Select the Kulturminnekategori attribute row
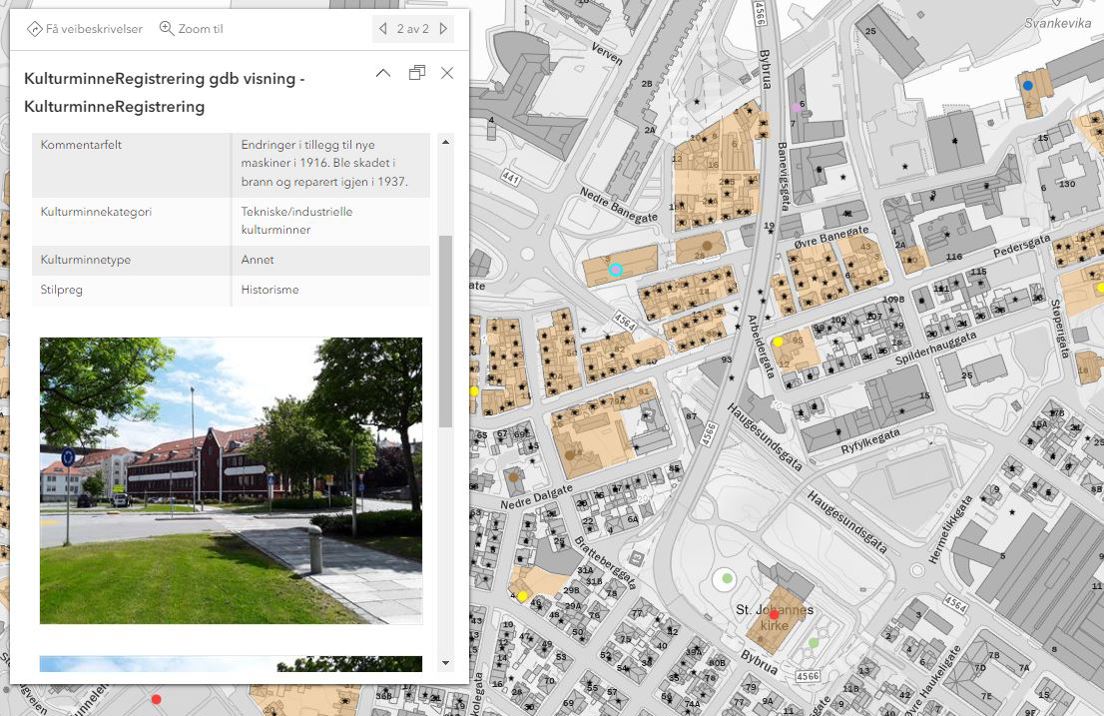 (230, 221)
